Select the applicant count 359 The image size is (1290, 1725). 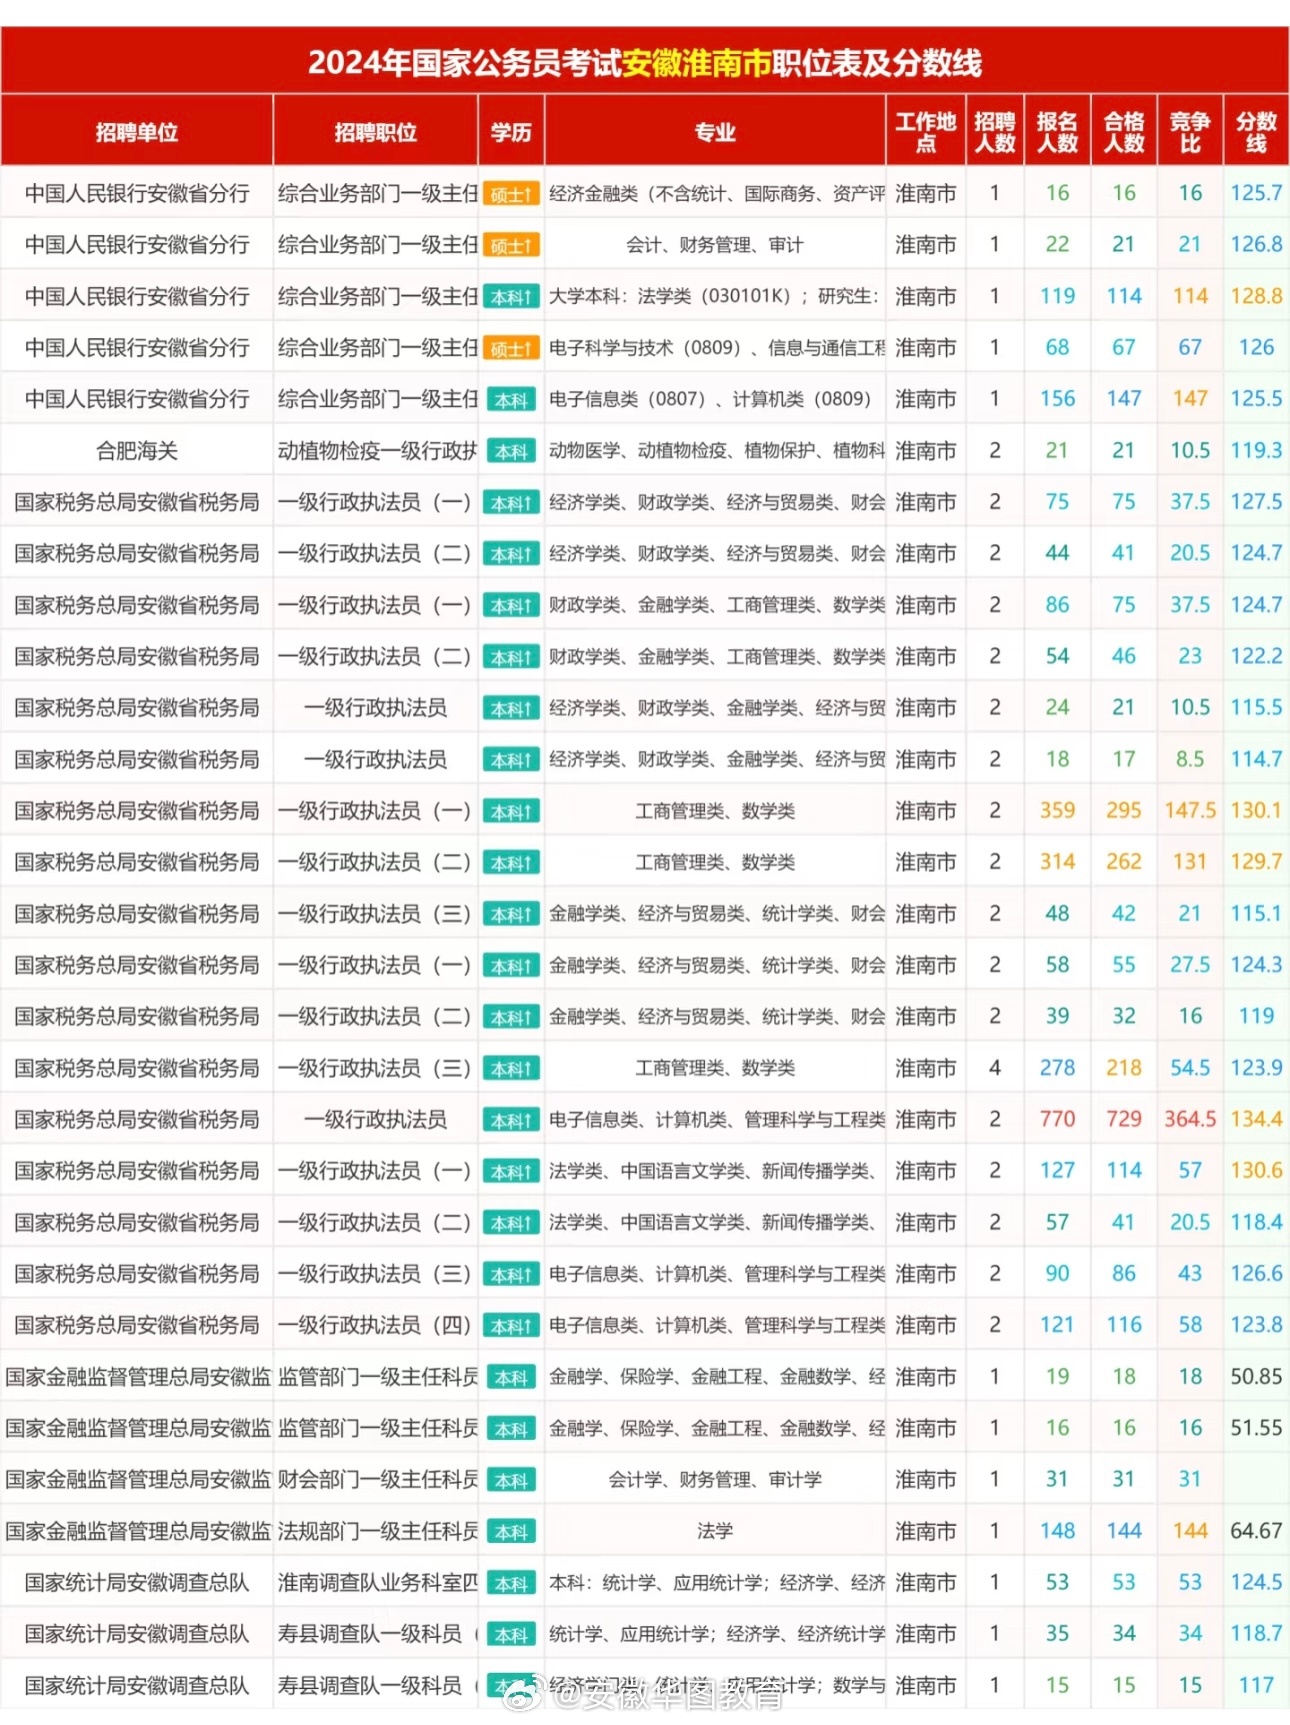click(x=1057, y=811)
